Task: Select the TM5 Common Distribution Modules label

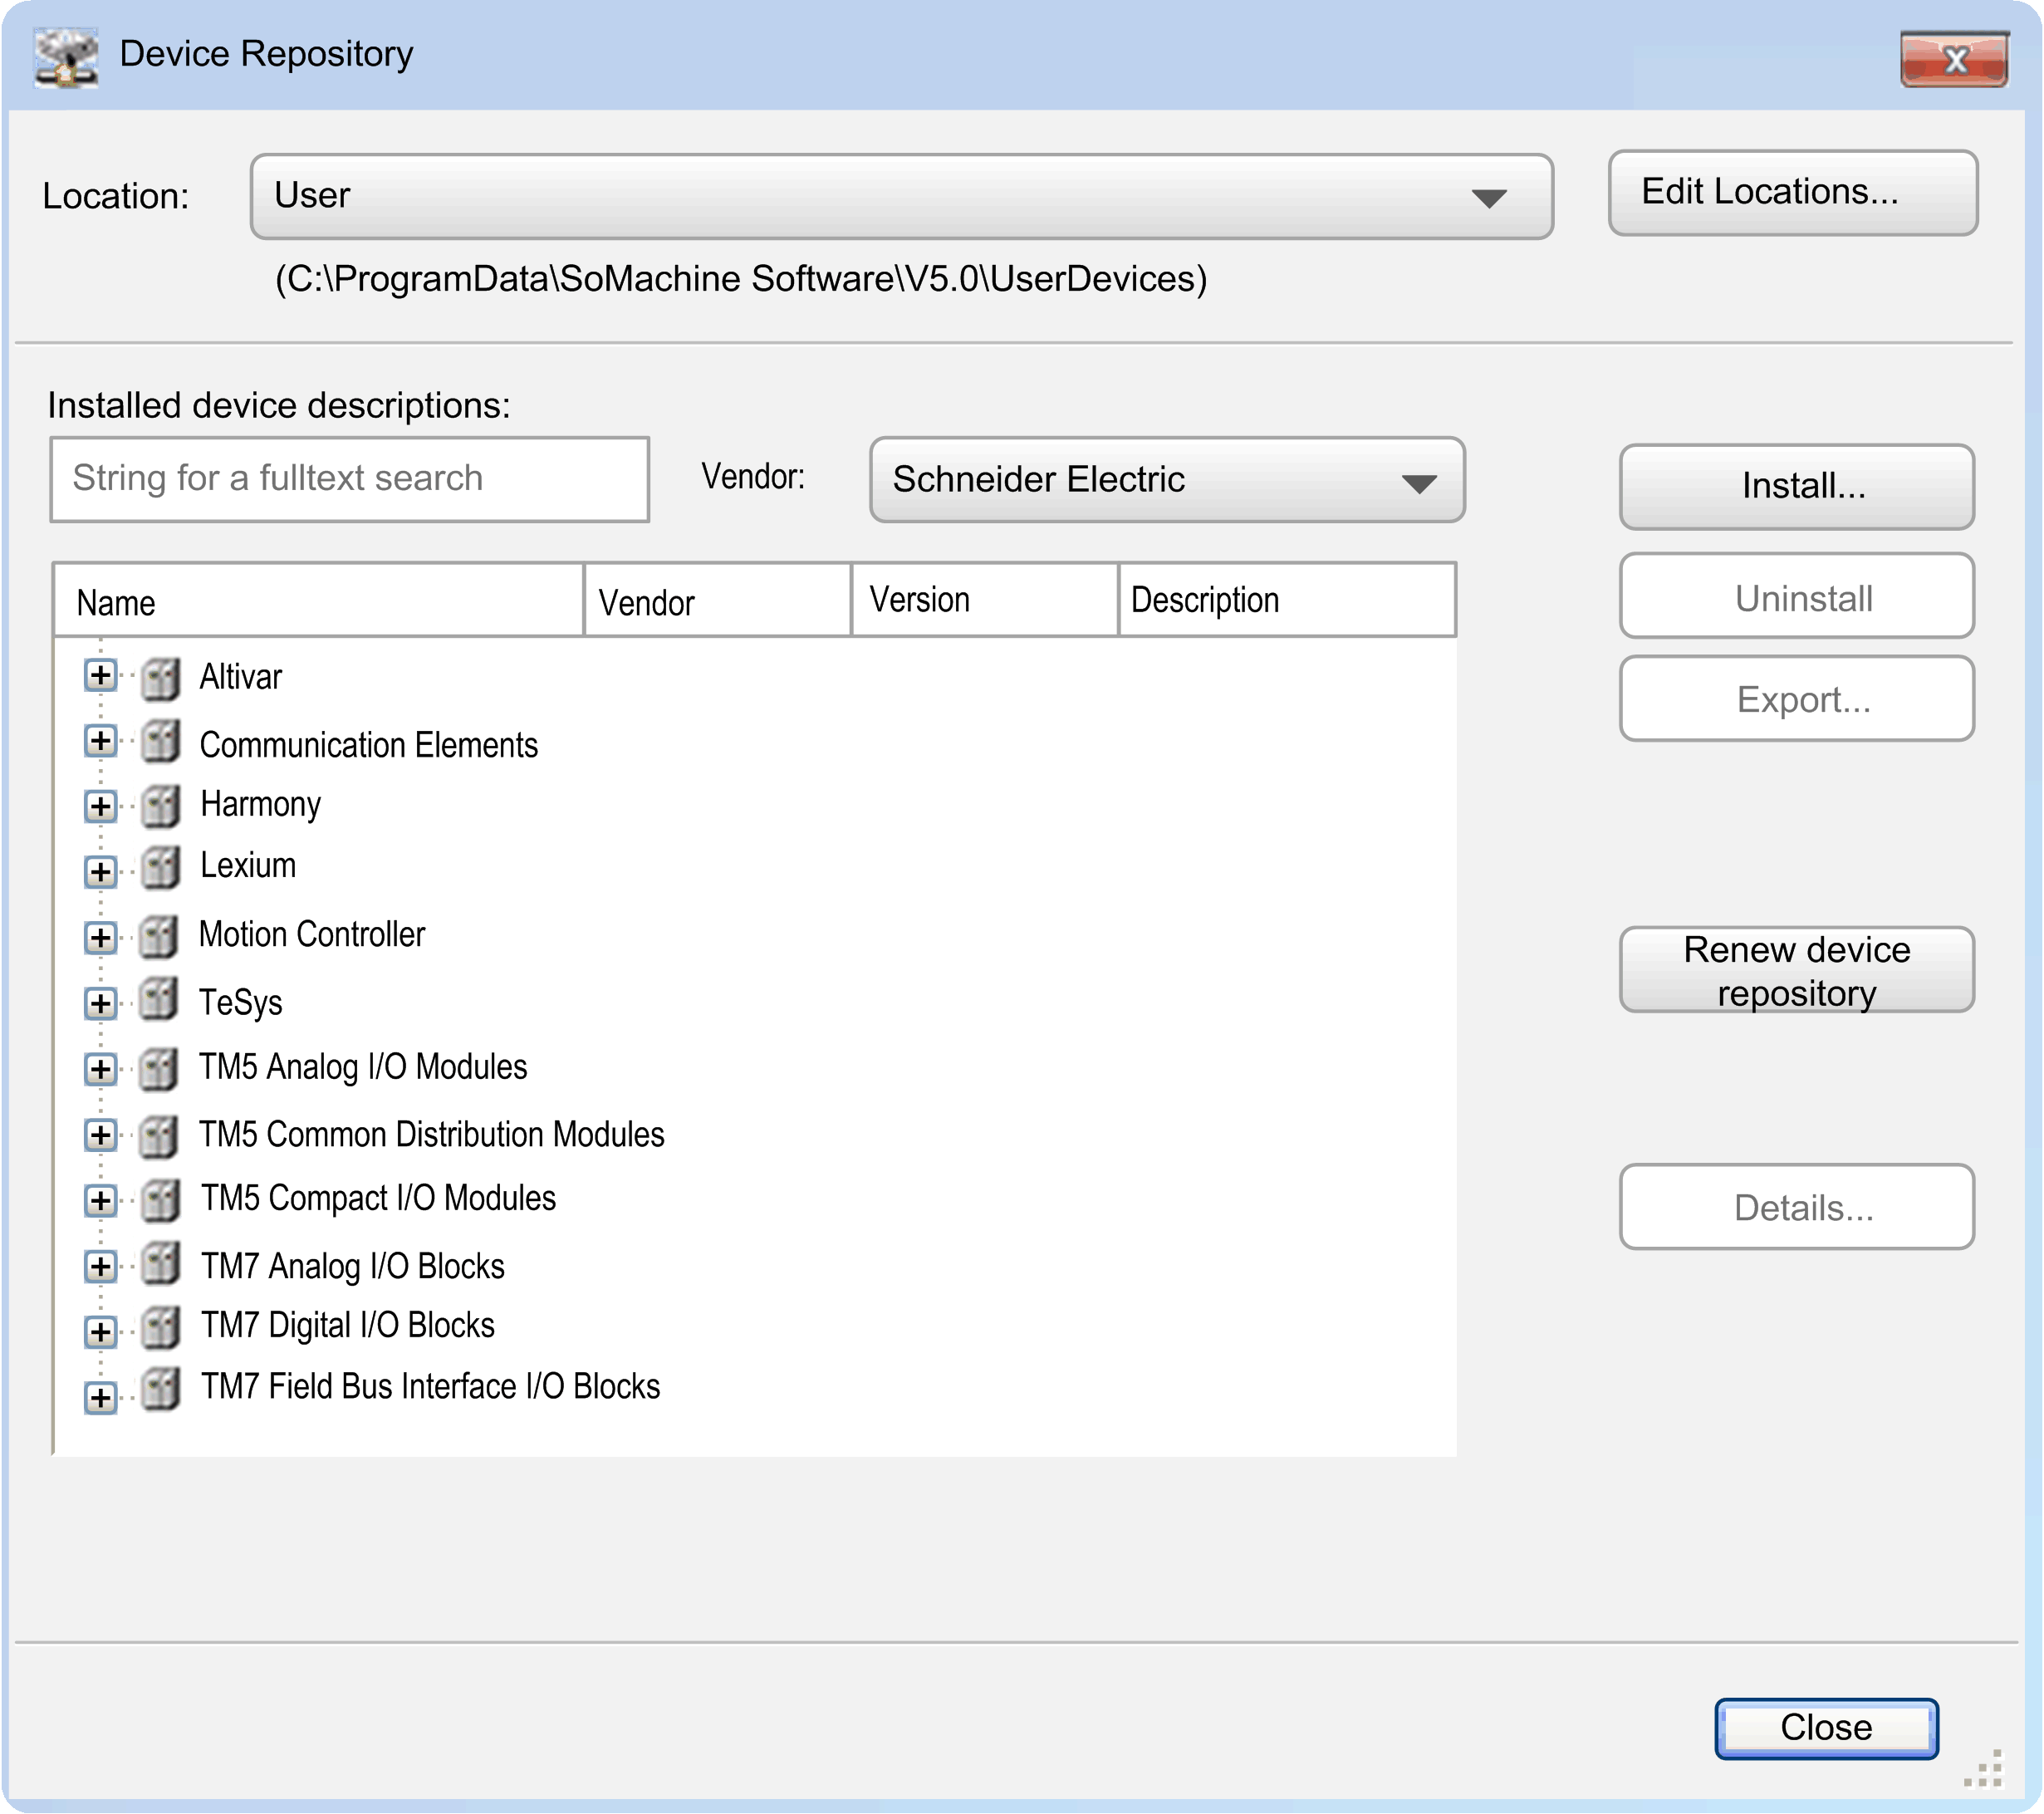Action: [x=431, y=1134]
